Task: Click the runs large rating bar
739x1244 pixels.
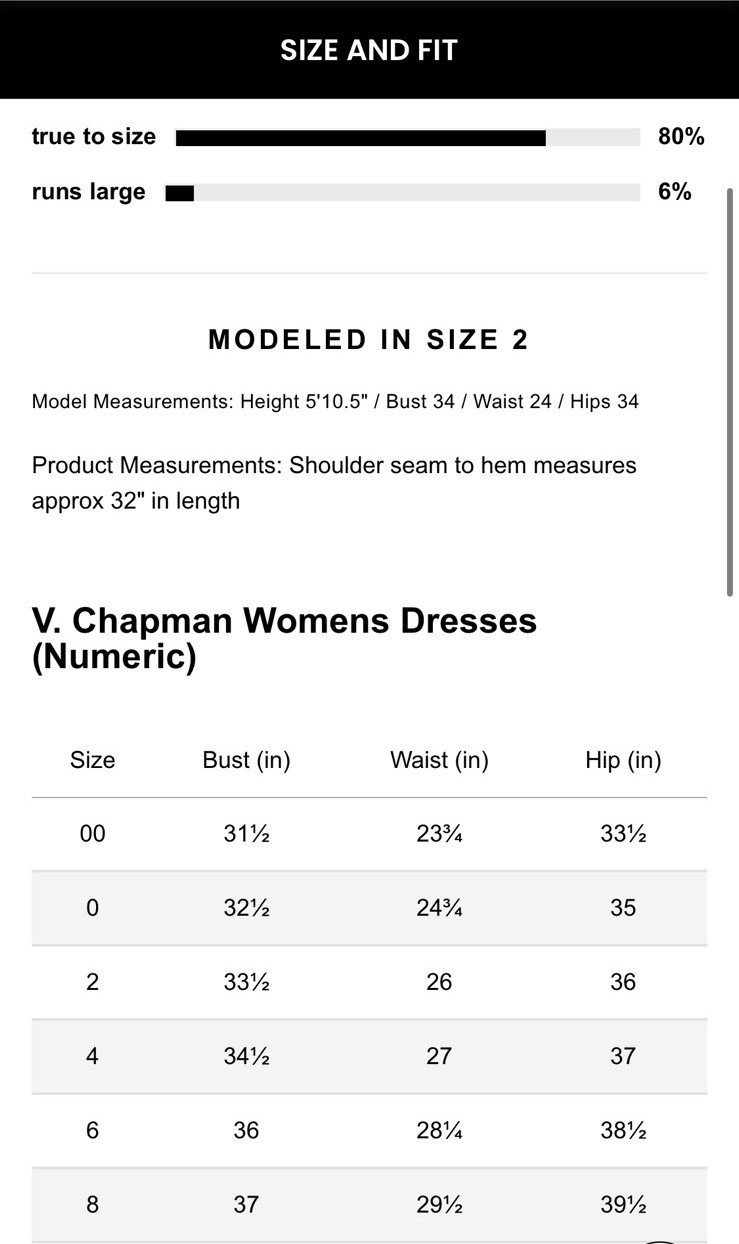Action: coord(402,193)
